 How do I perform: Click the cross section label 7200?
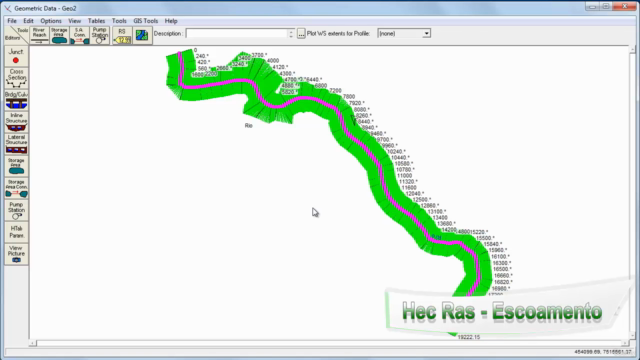pos(336,91)
